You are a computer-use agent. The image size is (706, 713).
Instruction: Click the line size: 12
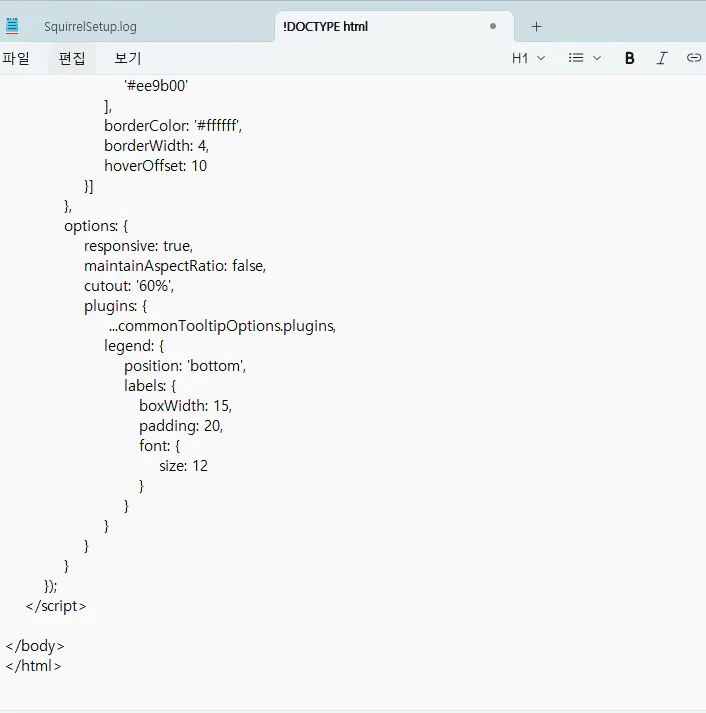(184, 466)
